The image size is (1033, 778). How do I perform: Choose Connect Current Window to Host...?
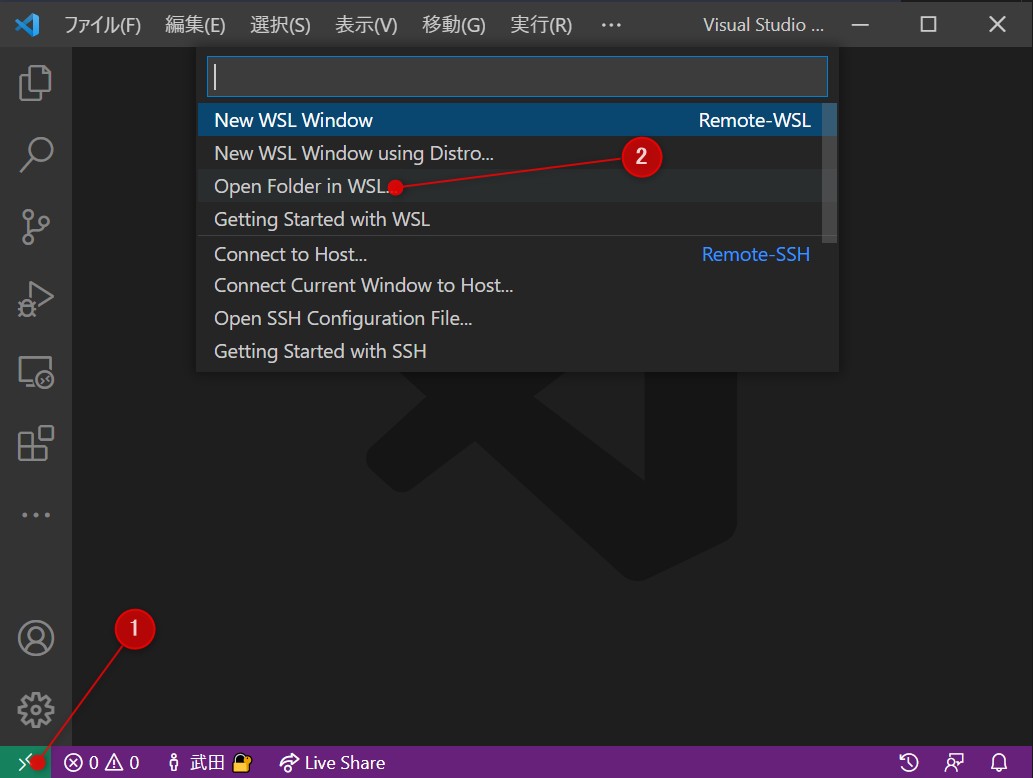click(x=510, y=285)
